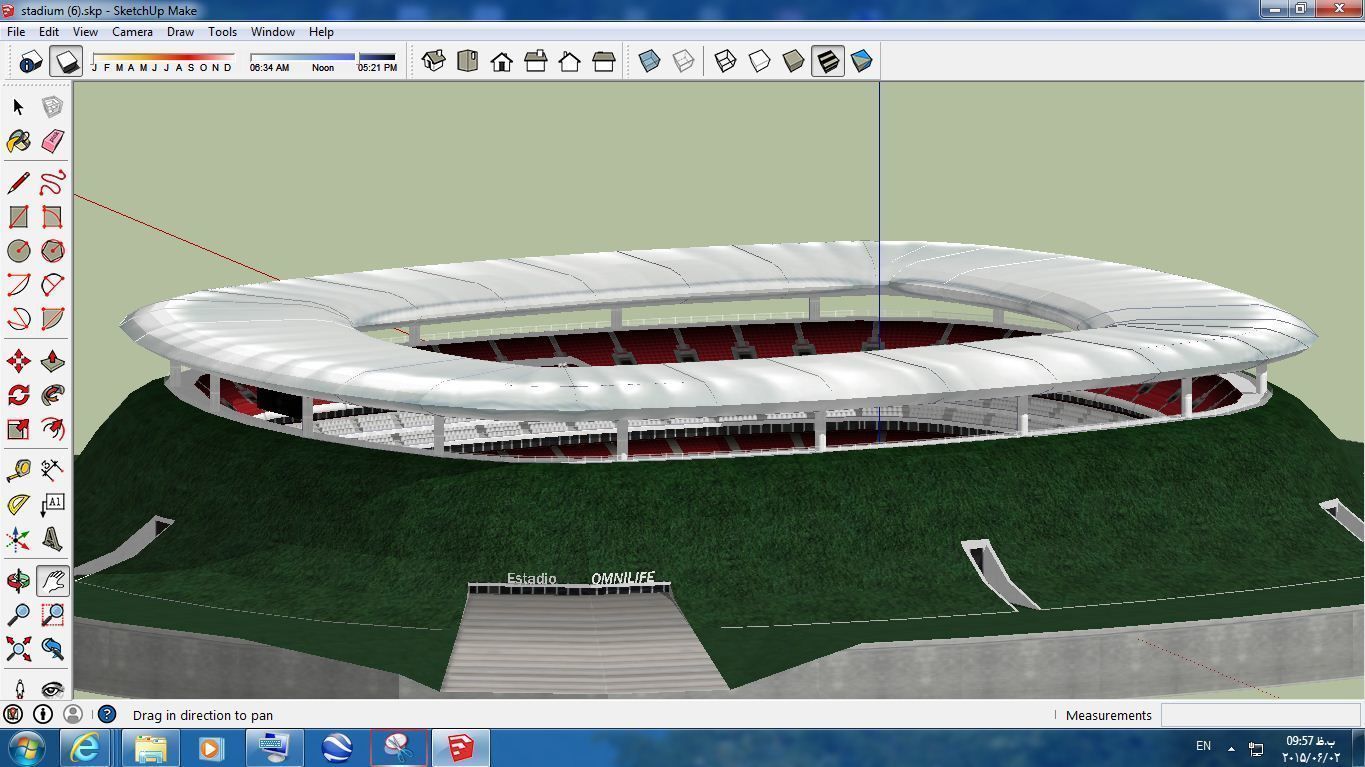This screenshot has width=1365, height=767.
Task: Pick the Paint Bucket tool
Action: (x=18, y=141)
